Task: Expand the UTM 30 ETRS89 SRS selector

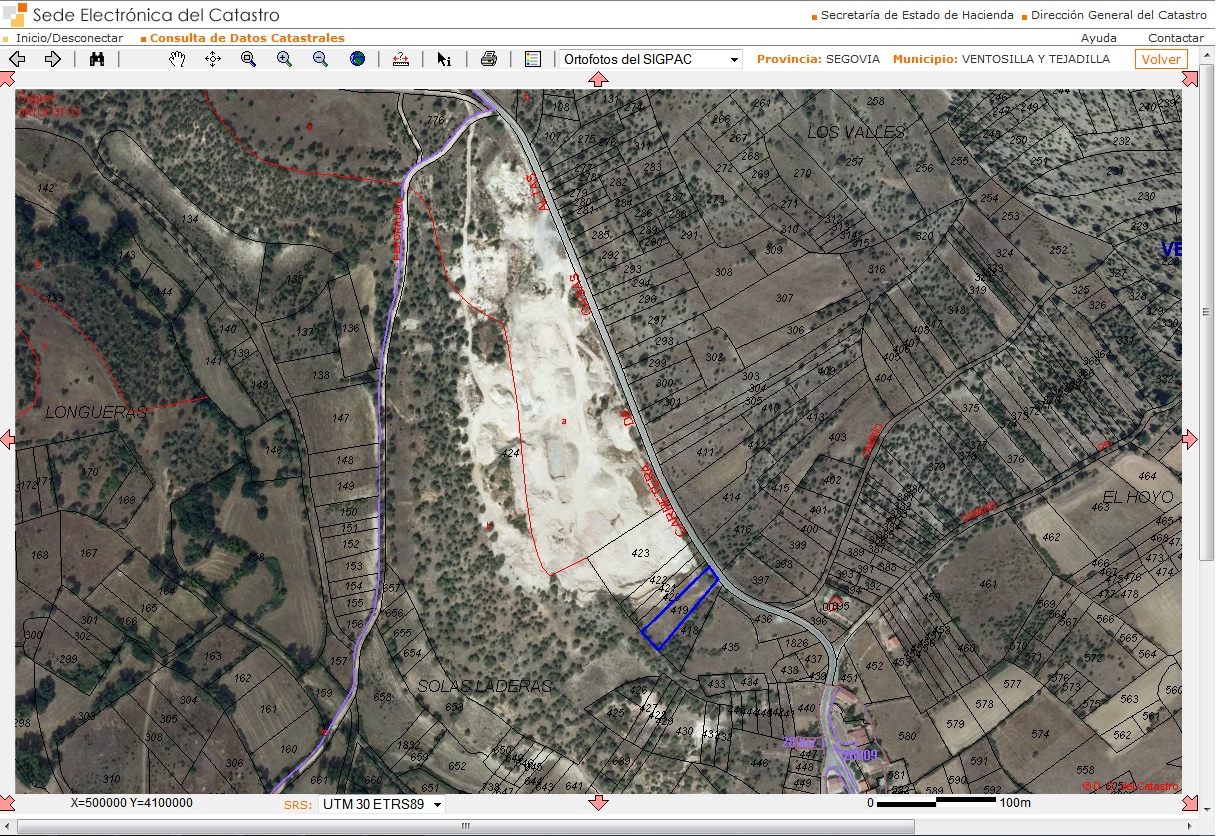Action: click(x=381, y=804)
